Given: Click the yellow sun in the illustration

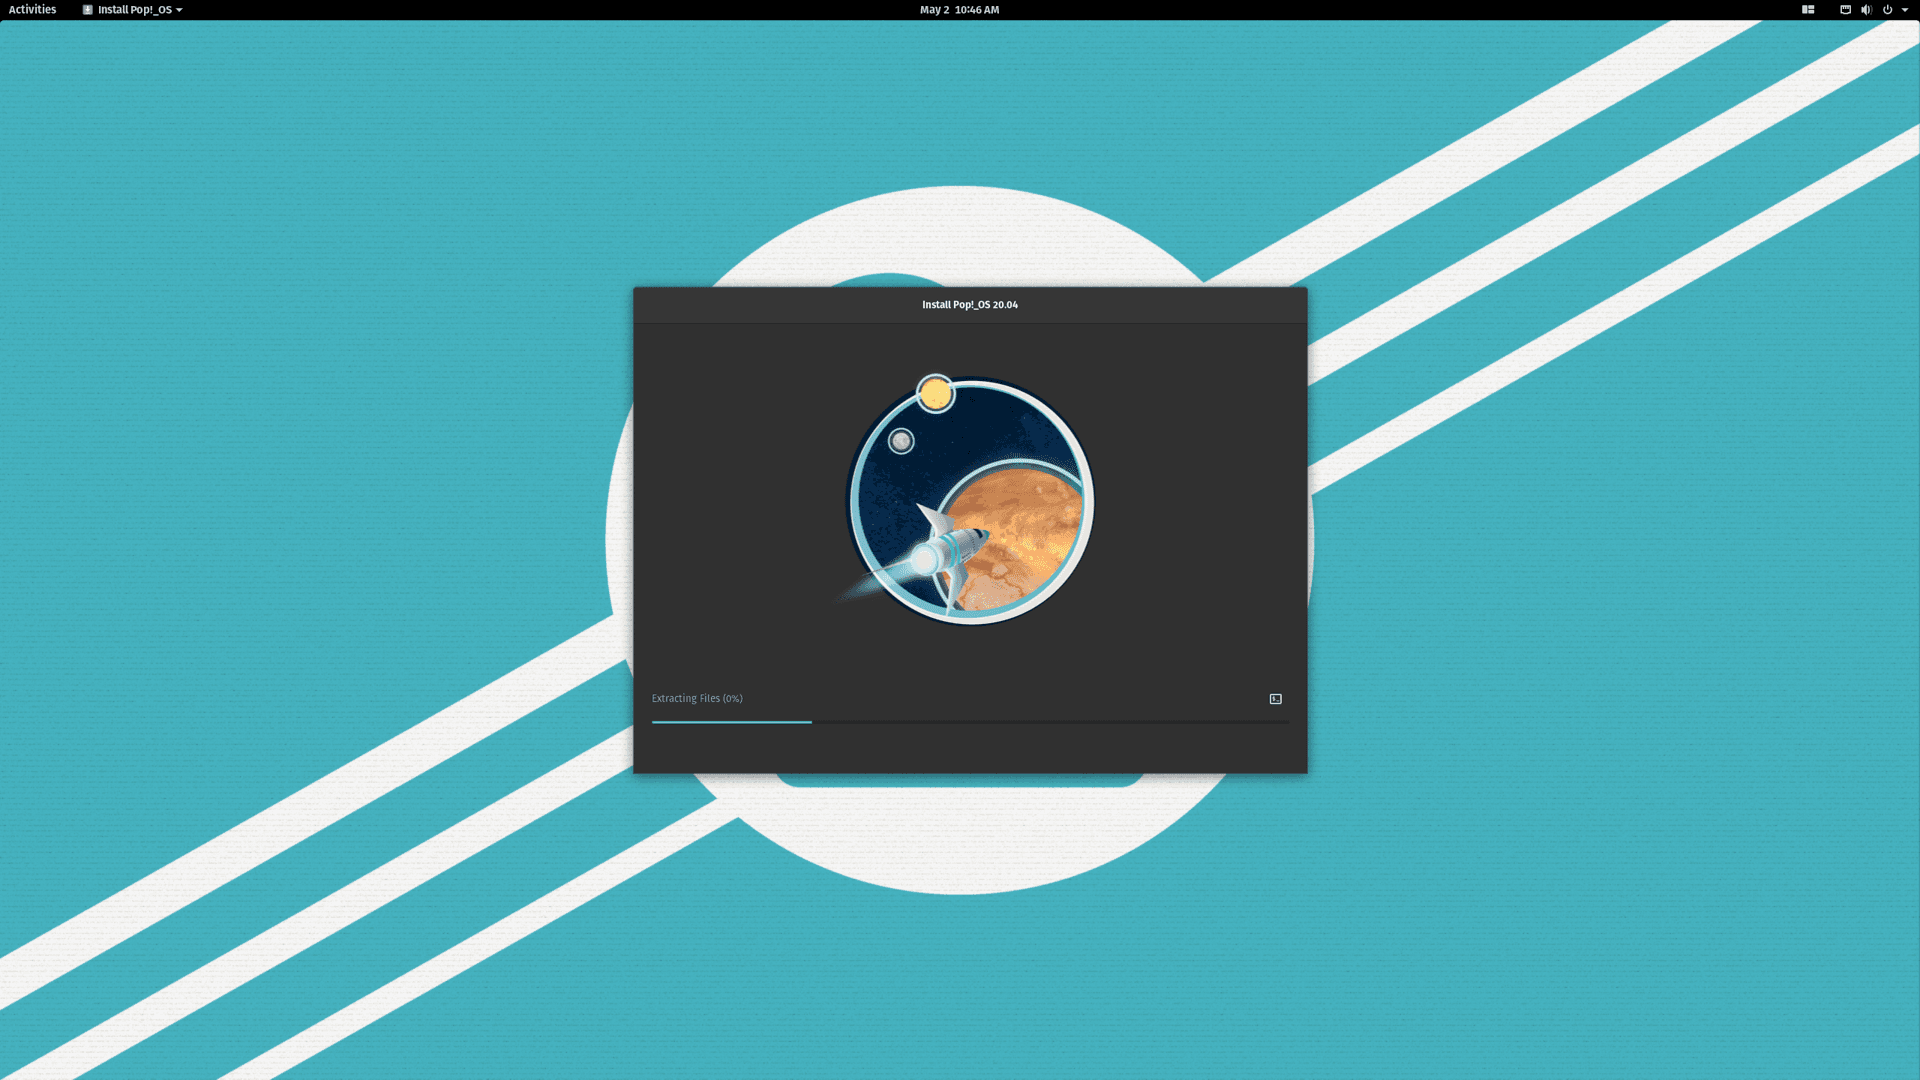Looking at the screenshot, I should 936,394.
